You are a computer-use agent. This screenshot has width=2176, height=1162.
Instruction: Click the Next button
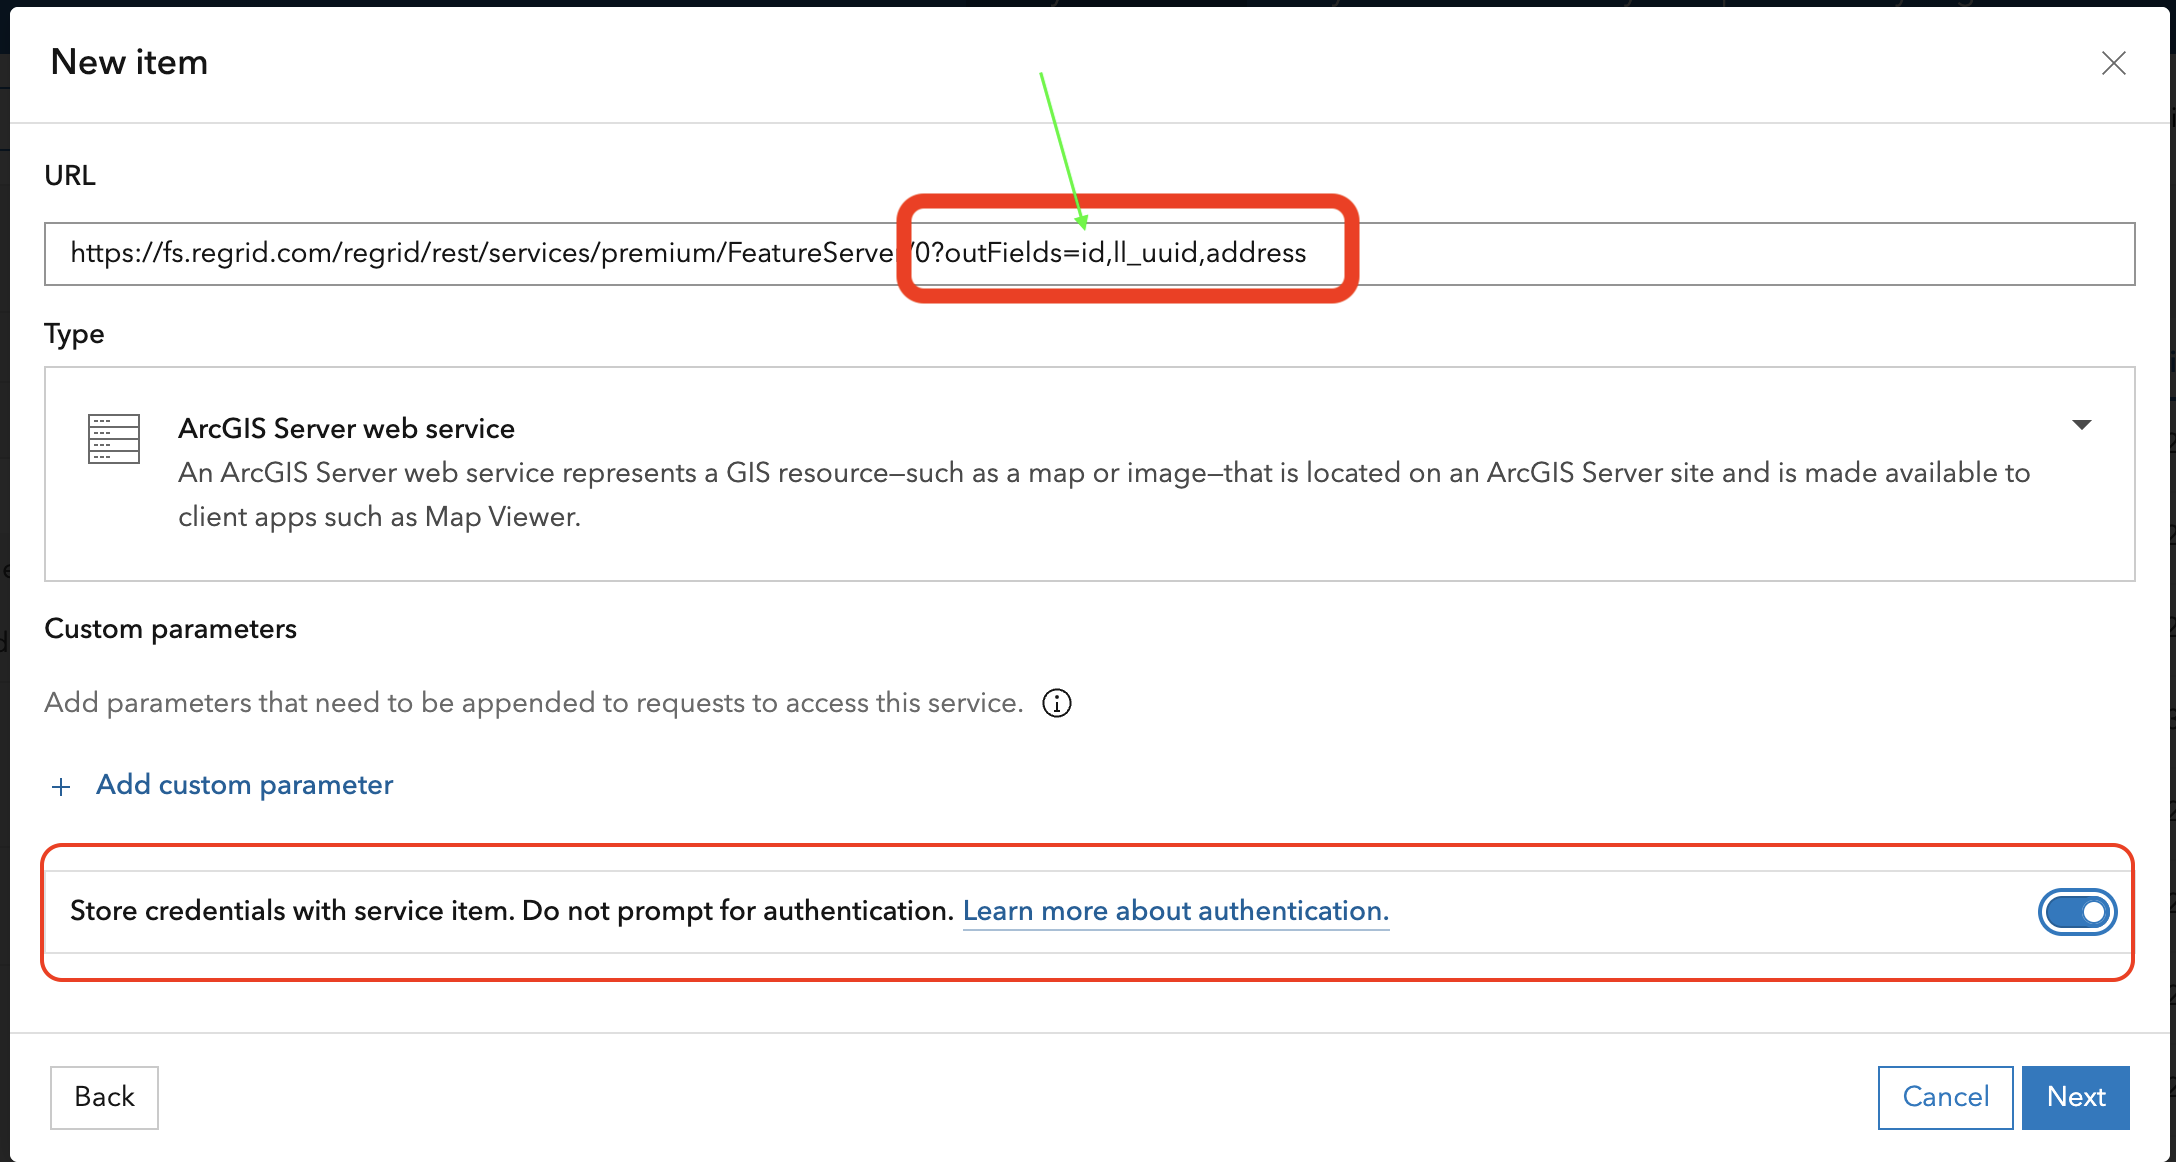(2075, 1097)
